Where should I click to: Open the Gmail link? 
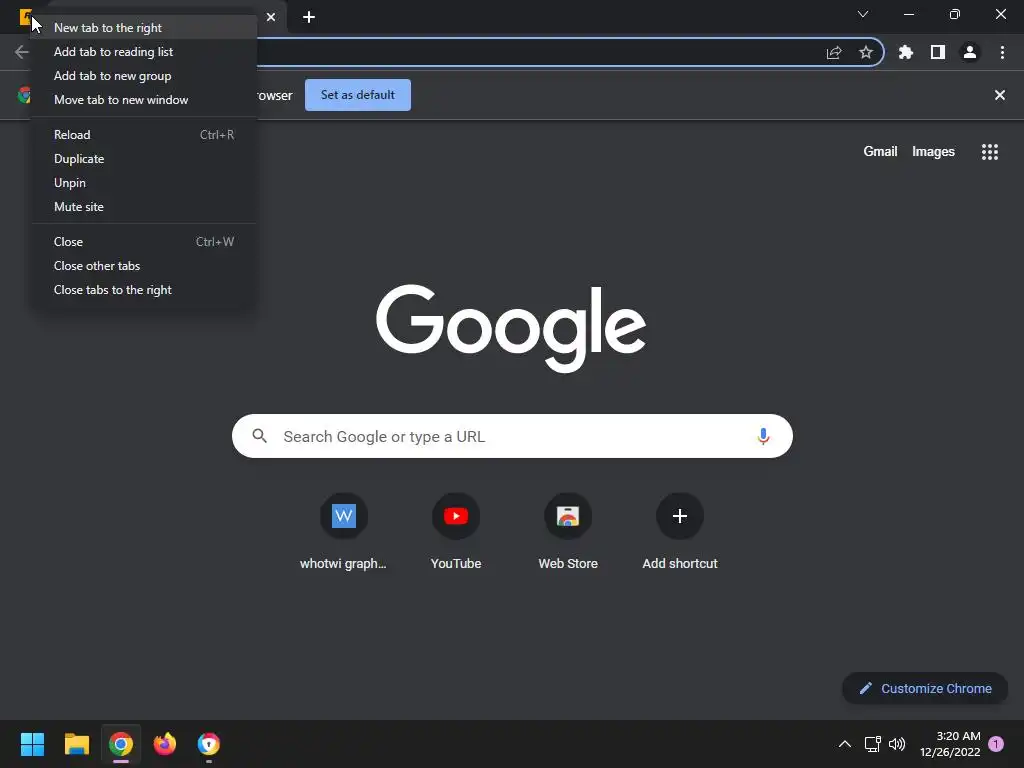coord(880,152)
